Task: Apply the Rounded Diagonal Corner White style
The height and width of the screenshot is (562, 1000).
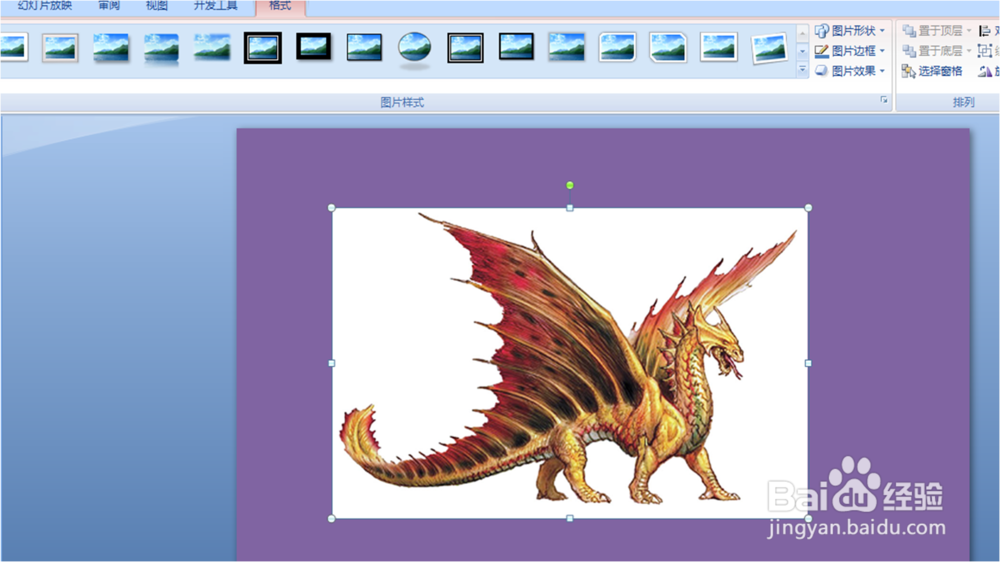Action: (617, 48)
